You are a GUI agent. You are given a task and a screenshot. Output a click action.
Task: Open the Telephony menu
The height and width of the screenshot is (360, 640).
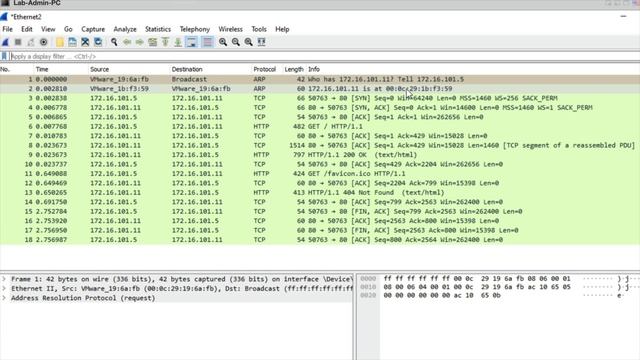pos(195,29)
